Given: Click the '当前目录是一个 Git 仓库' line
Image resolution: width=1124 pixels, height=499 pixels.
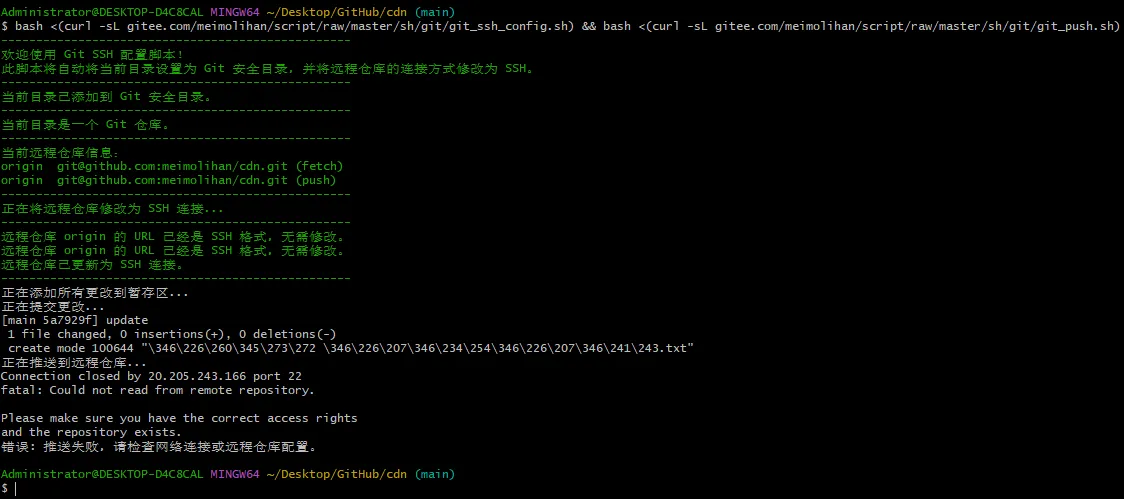Looking at the screenshot, I should pyautogui.click(x=85, y=125).
